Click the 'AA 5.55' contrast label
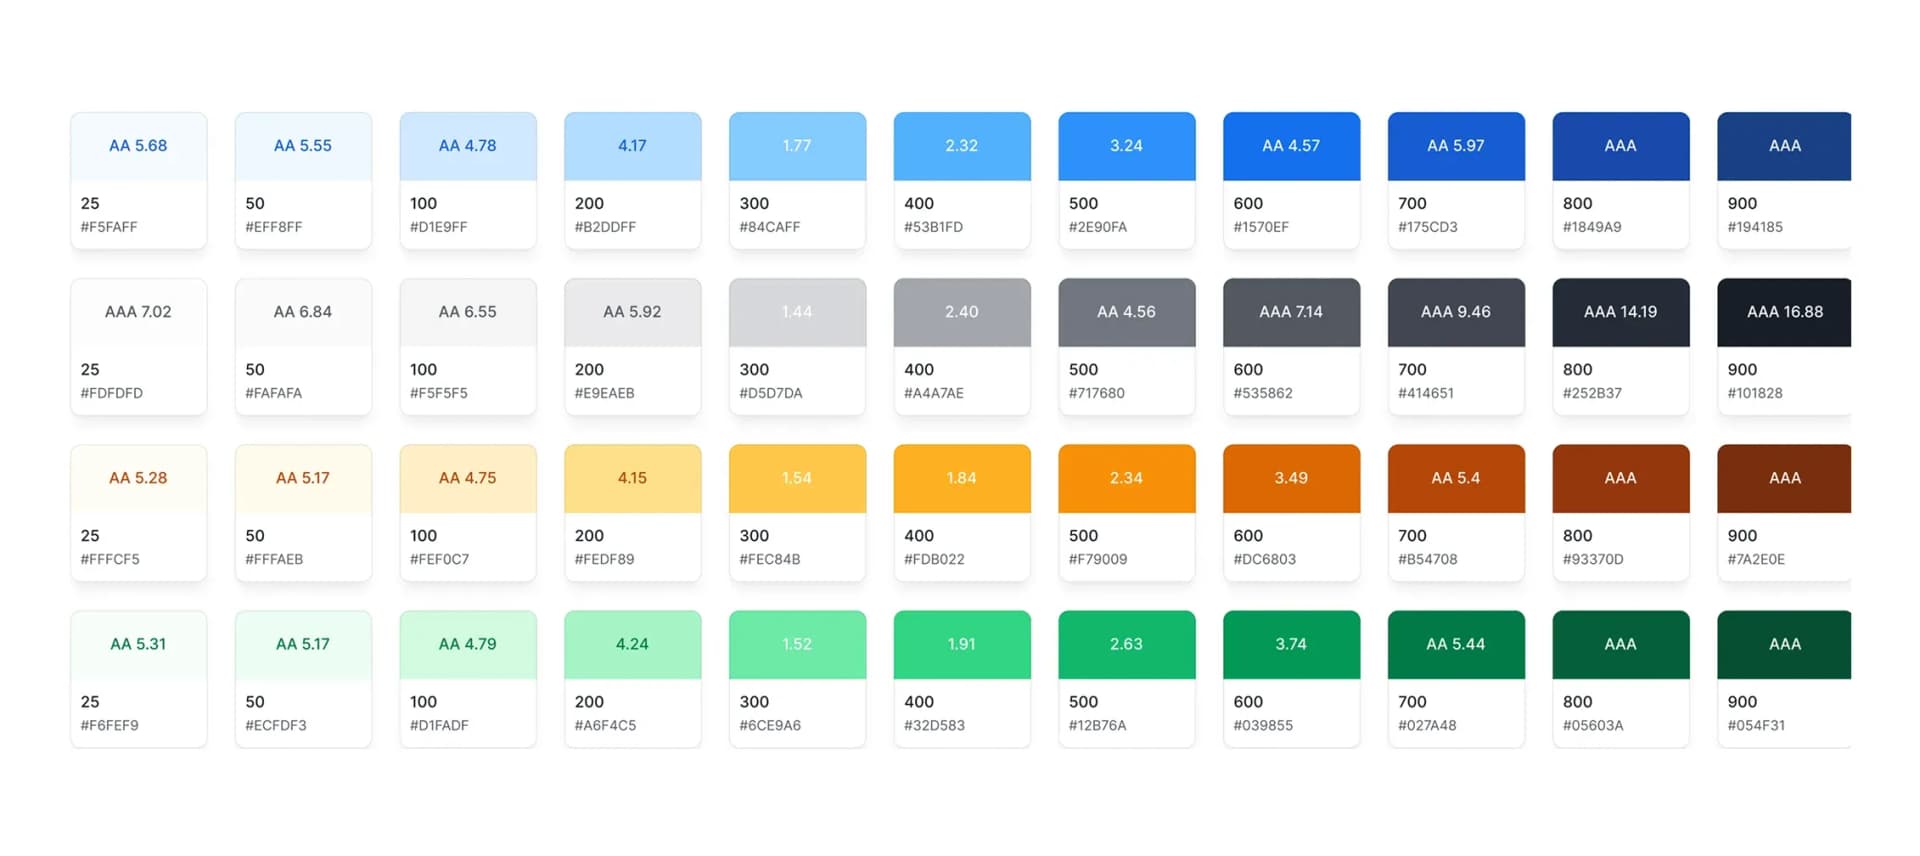This screenshot has height=856, width=1920. [303, 146]
